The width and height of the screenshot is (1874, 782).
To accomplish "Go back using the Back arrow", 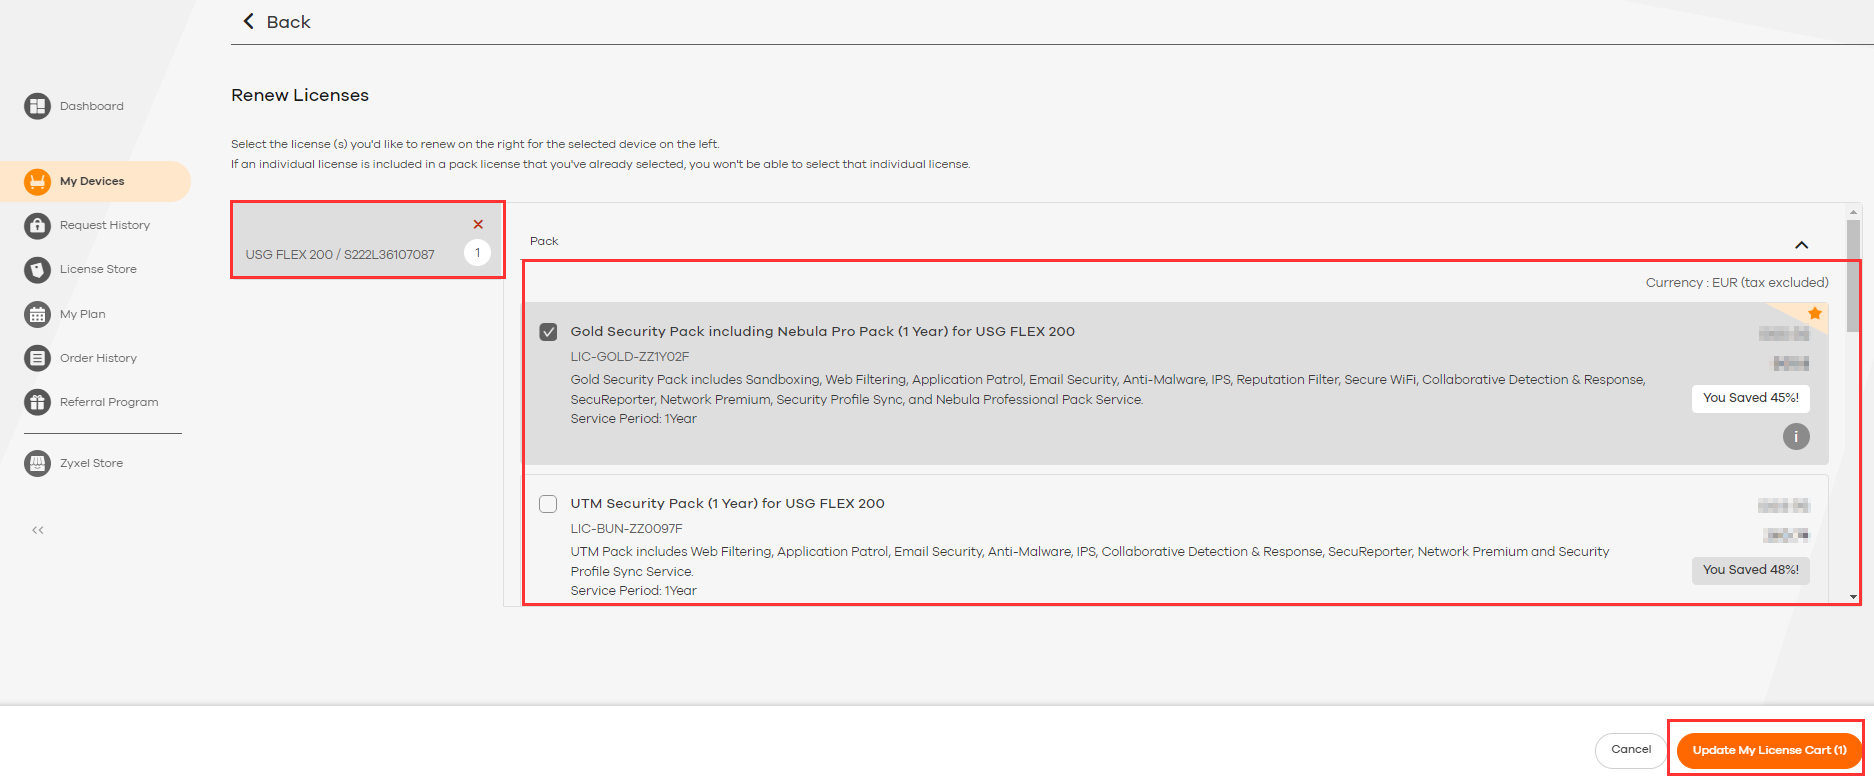I will 249,22.
